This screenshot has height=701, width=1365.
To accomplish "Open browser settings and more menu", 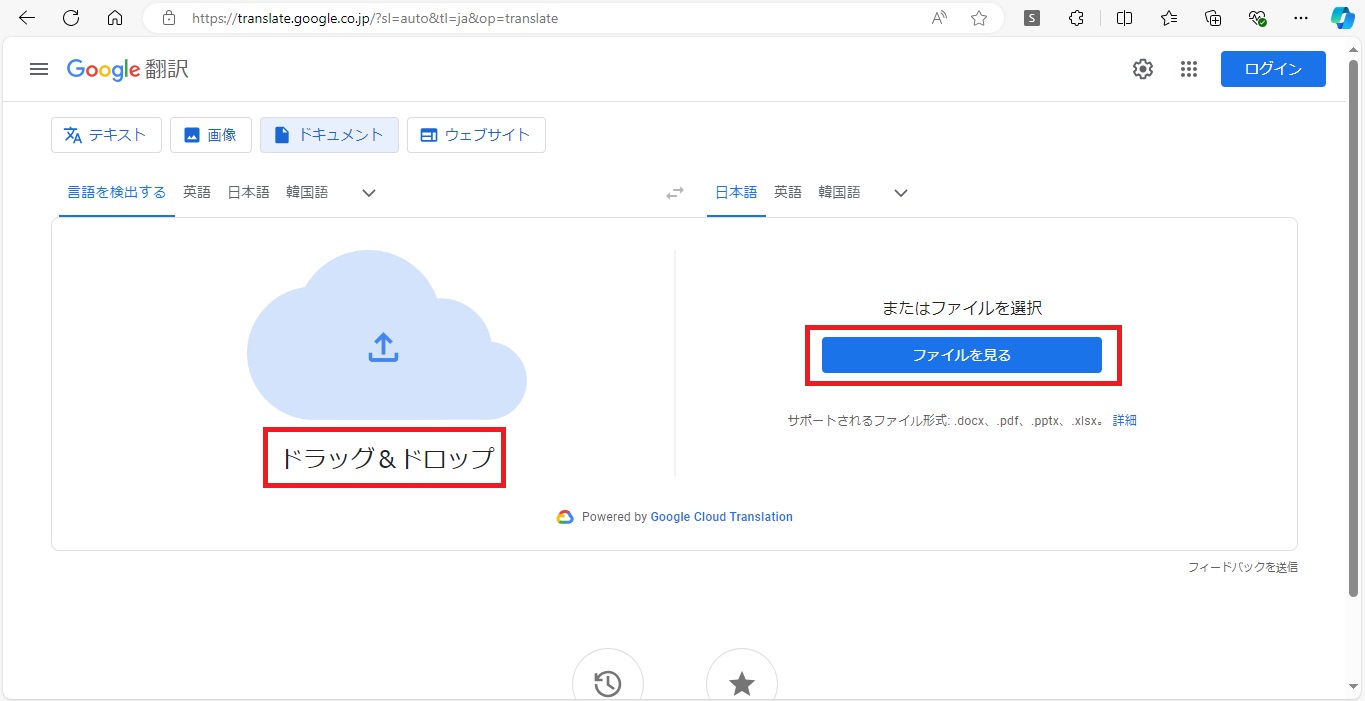I will point(1301,18).
